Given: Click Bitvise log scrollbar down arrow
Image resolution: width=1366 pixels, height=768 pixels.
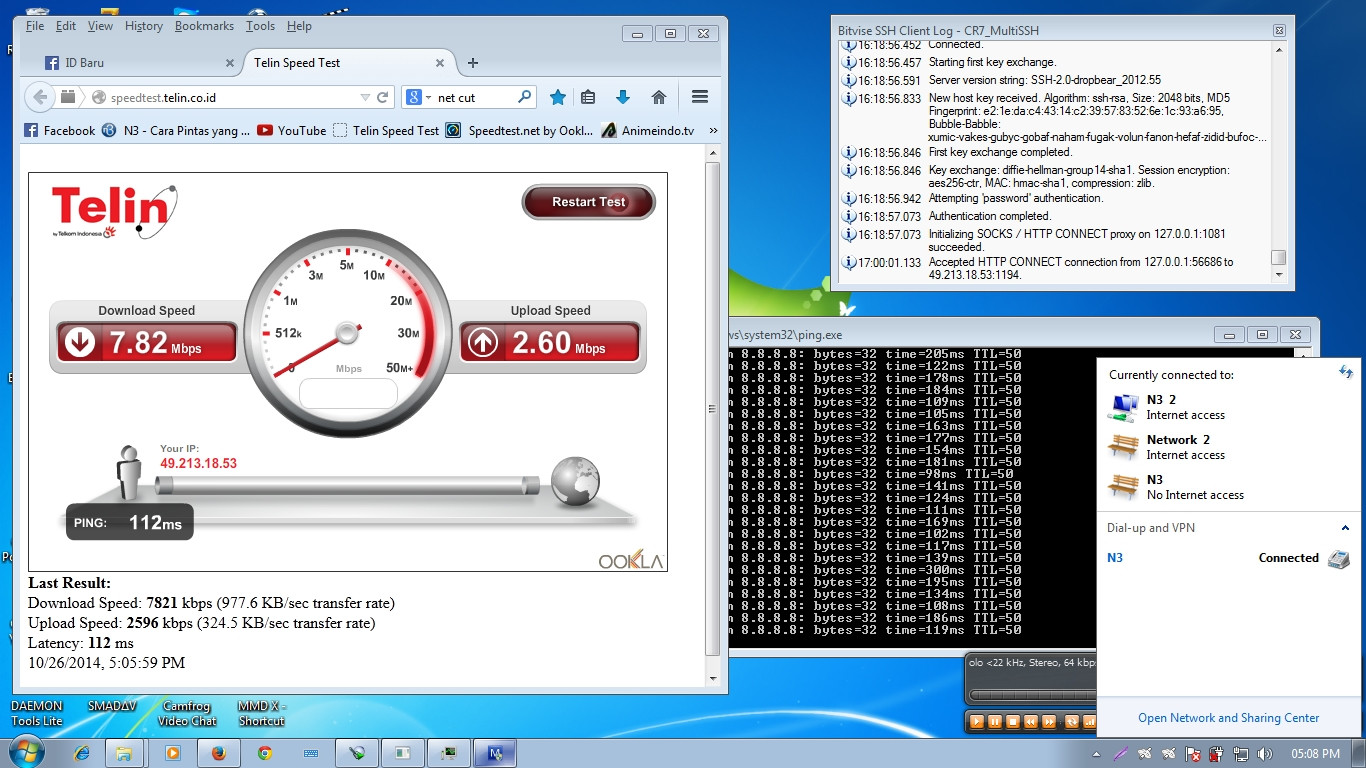Looking at the screenshot, I should point(1278,274).
